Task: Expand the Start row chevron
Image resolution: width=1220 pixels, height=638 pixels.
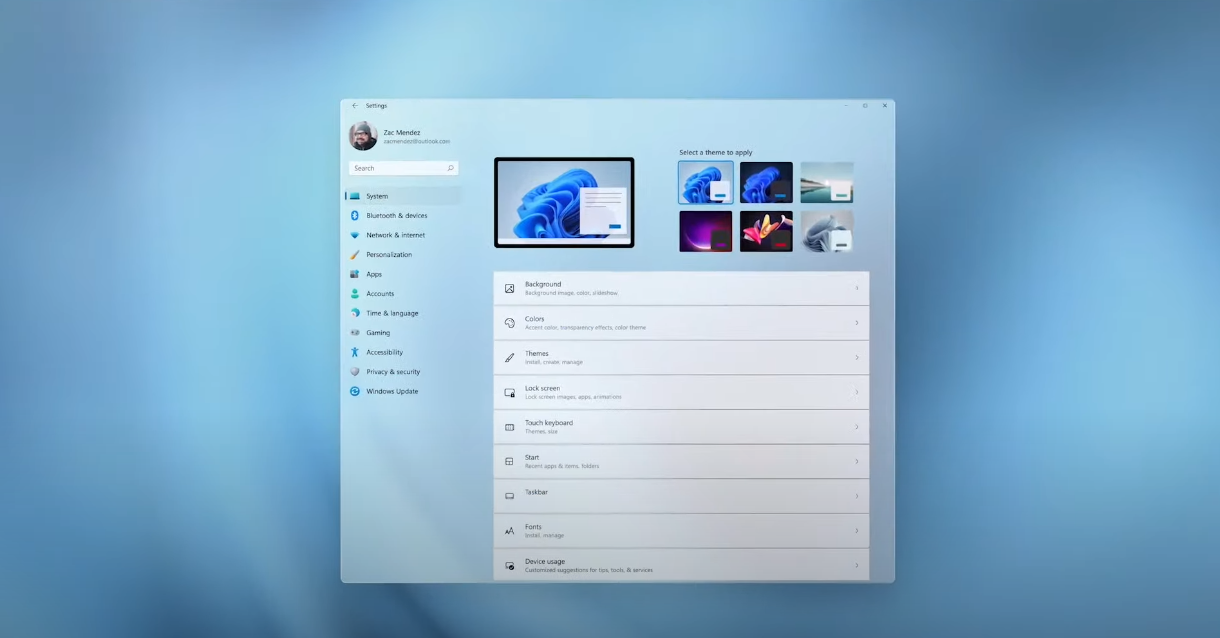Action: pos(857,462)
